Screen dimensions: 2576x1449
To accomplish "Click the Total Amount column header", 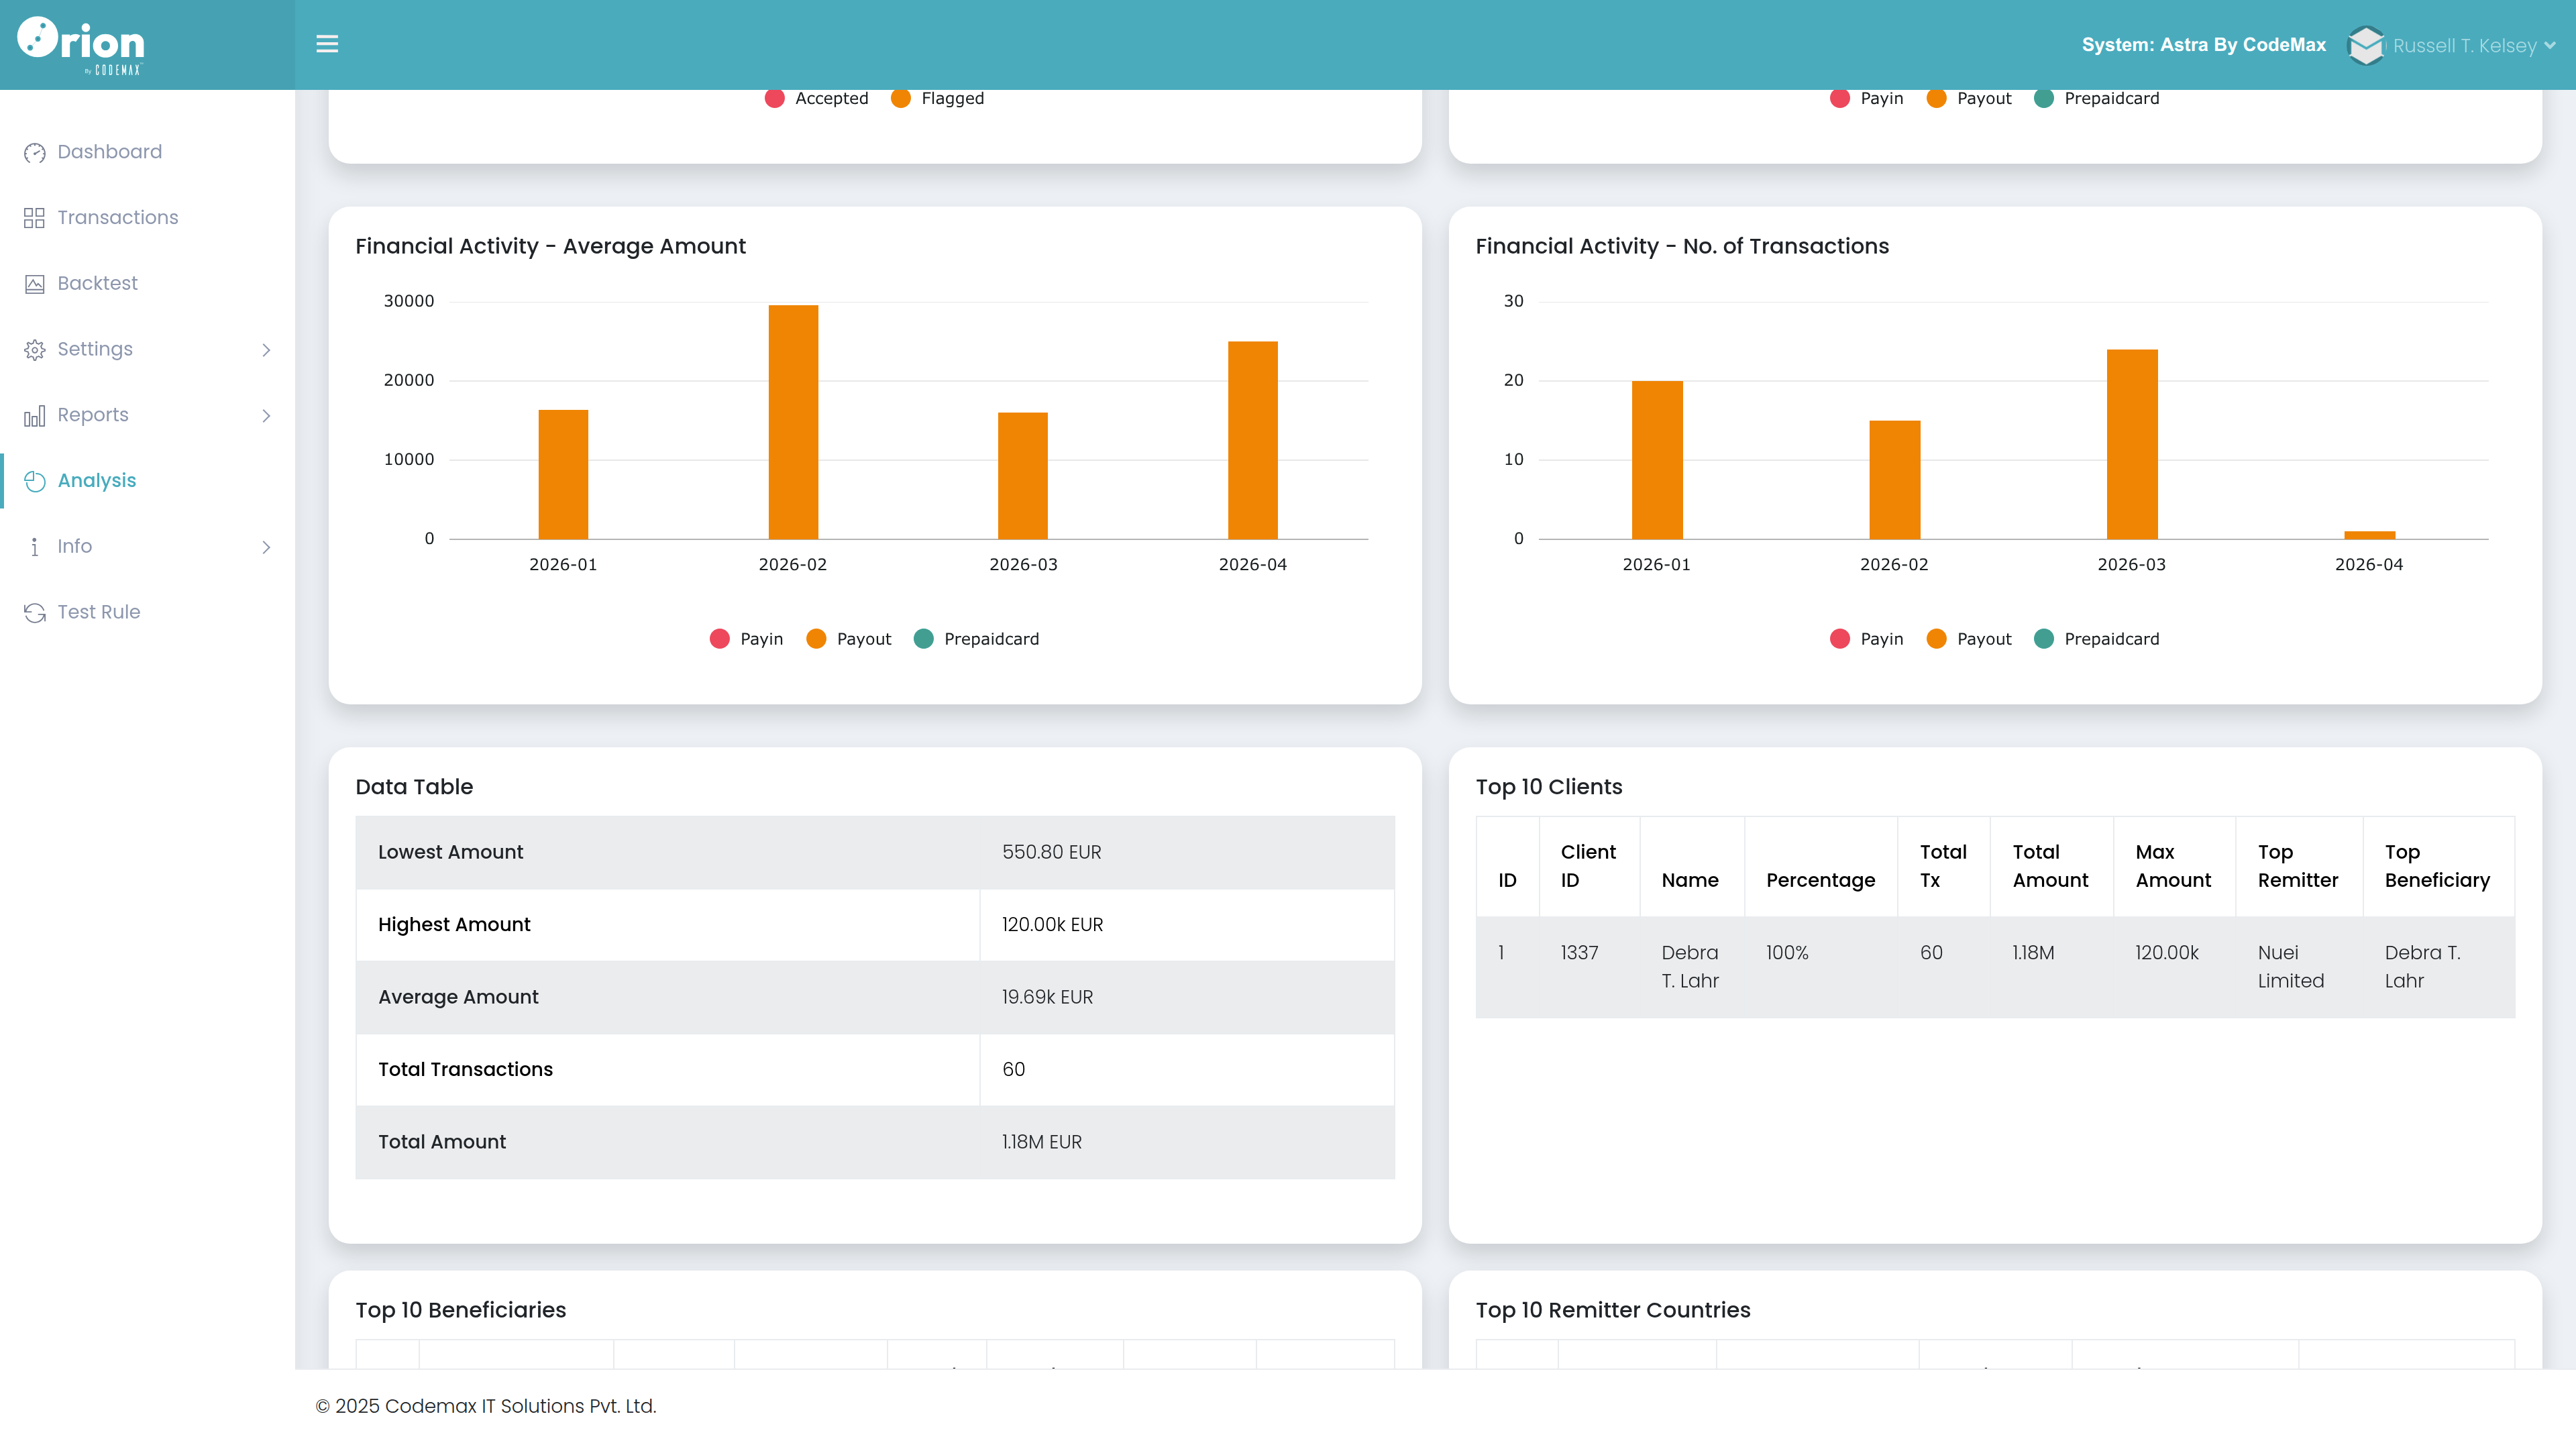I will coord(2050,866).
